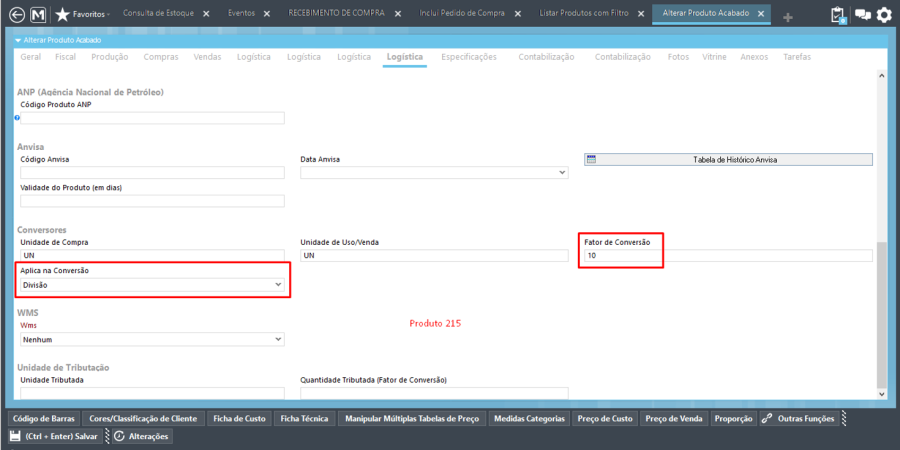Switch to Eventos tab
The image size is (900, 450).
(x=241, y=13)
